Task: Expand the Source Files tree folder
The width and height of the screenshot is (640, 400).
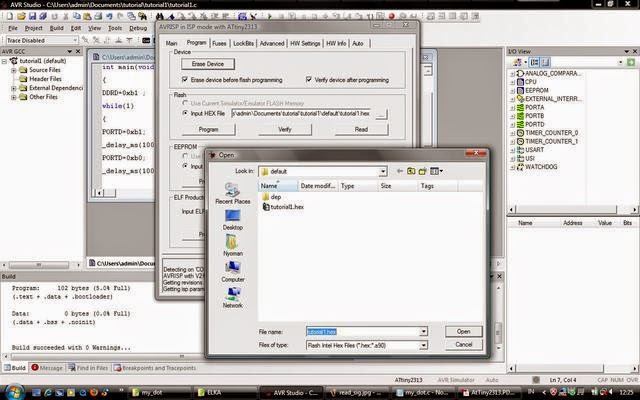Action: pos(14,70)
